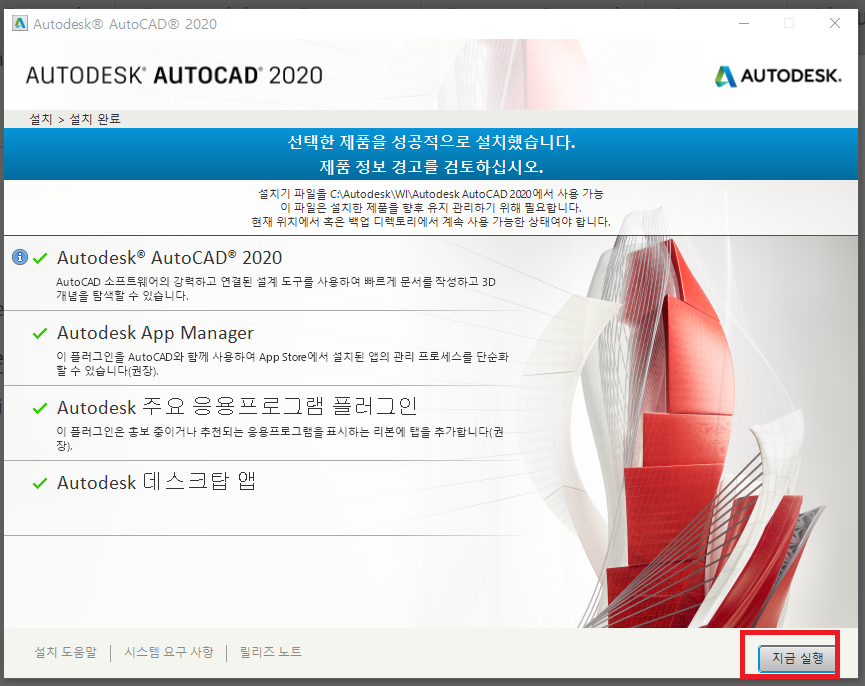Click the green checkmark beside Autodesk 데스크탑 앱

(x=40, y=483)
